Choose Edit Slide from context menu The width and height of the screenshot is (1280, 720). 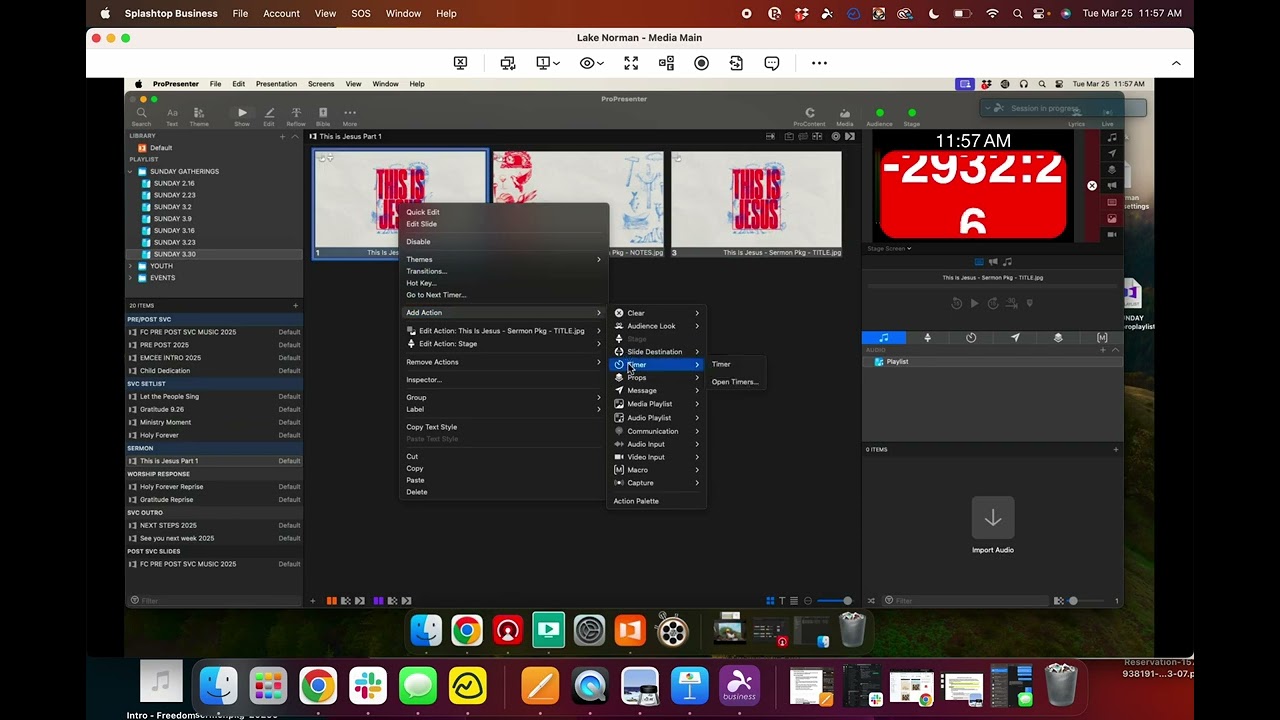421,224
